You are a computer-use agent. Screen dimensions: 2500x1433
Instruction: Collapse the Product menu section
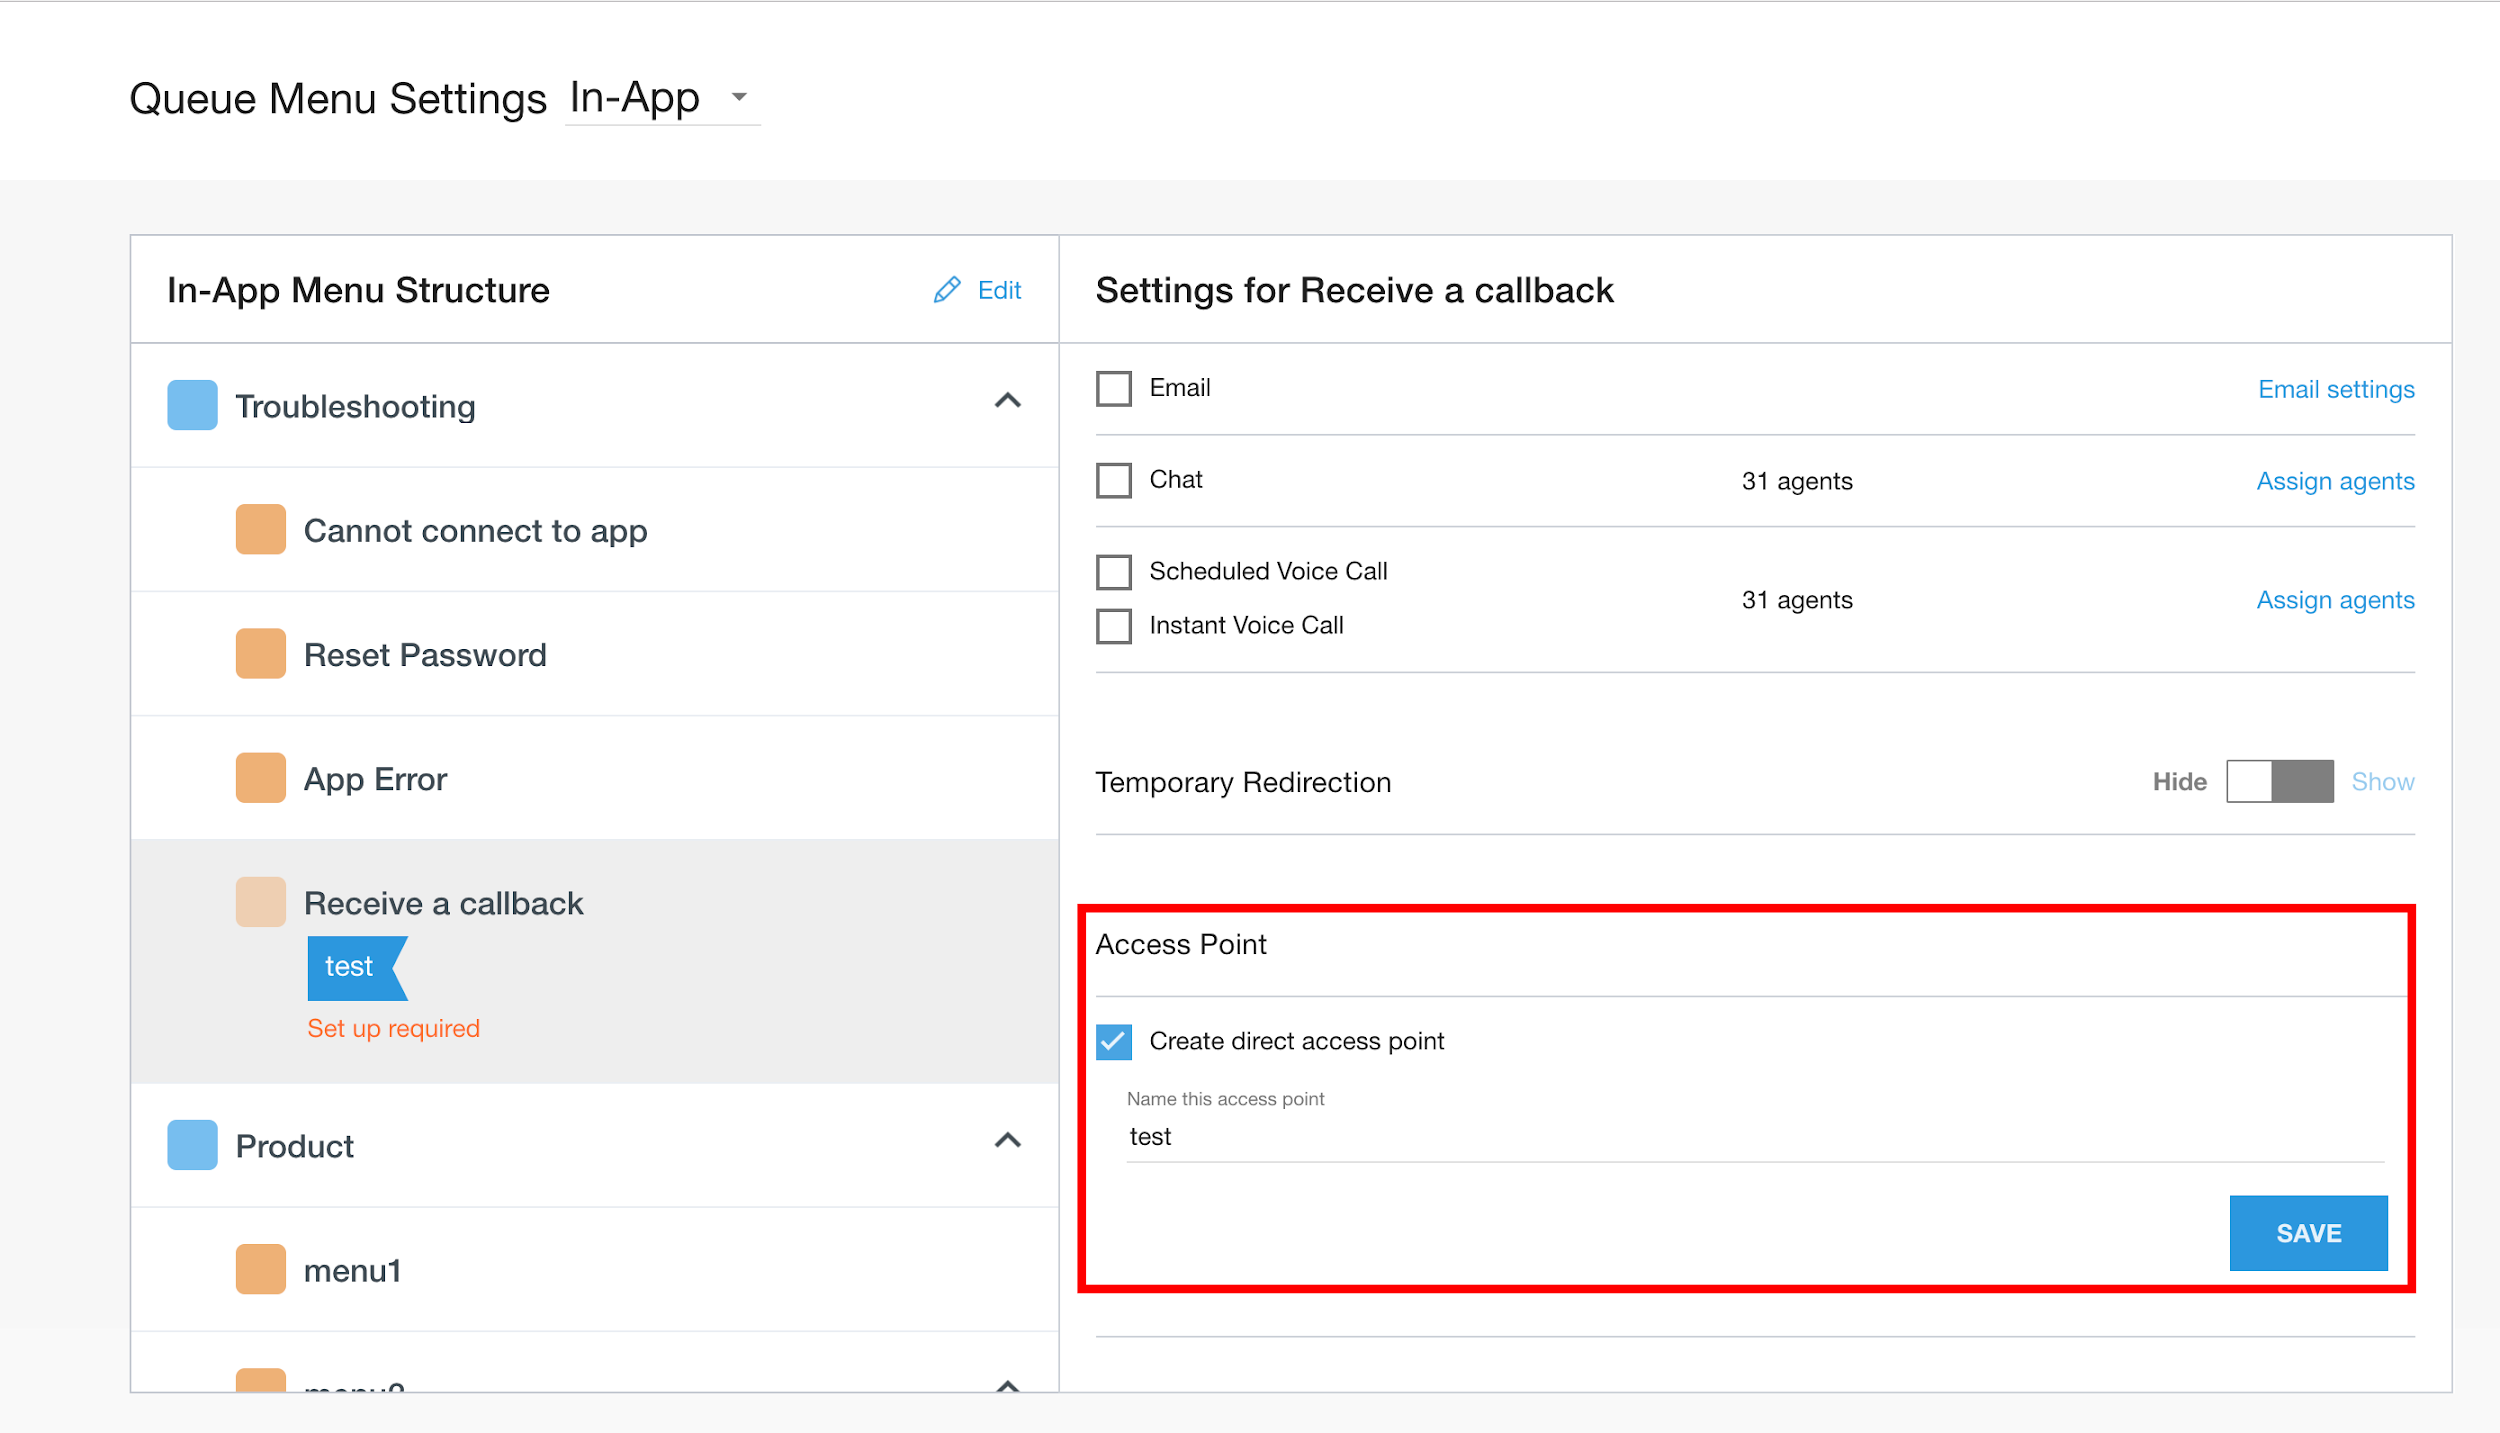point(1007,1140)
